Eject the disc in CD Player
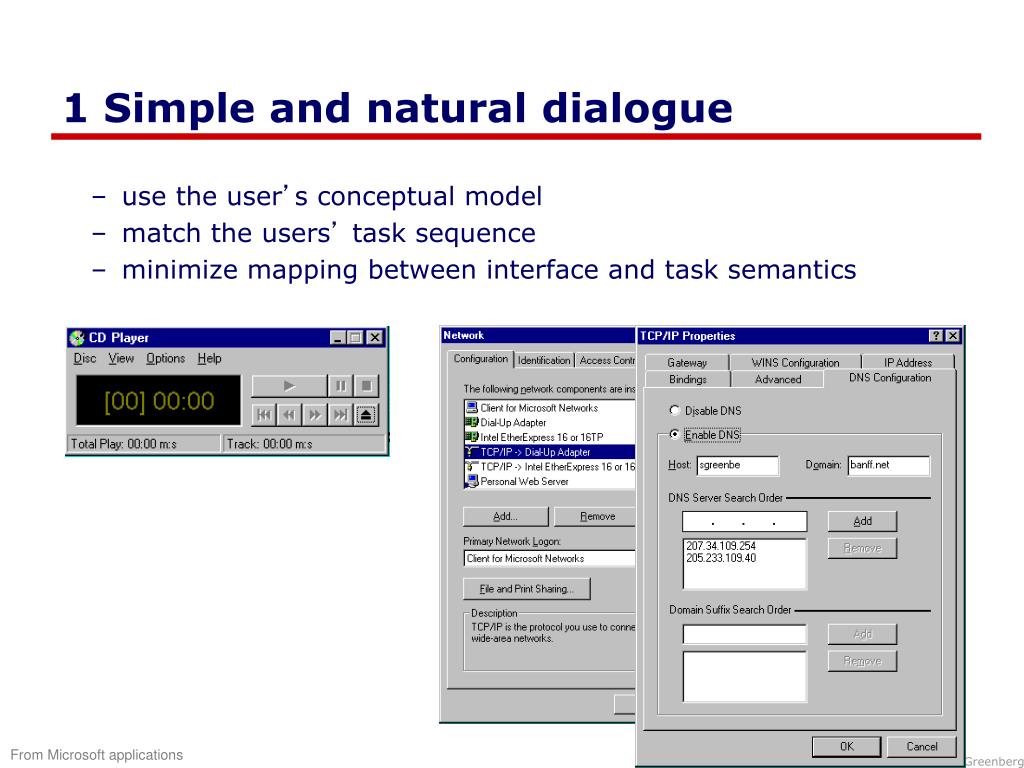 pyautogui.click(x=366, y=415)
